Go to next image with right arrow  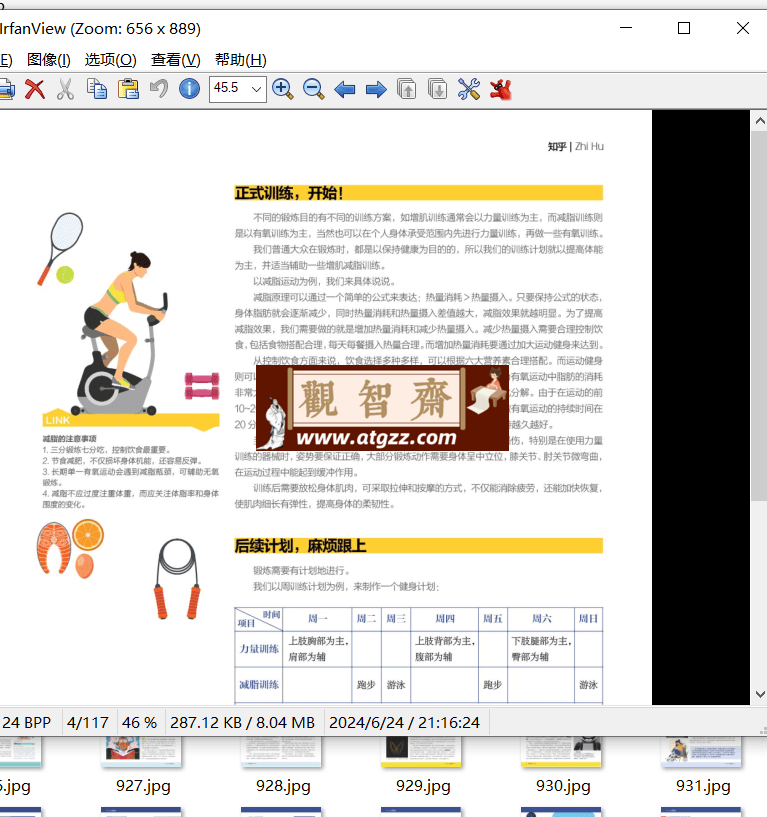pos(376,90)
